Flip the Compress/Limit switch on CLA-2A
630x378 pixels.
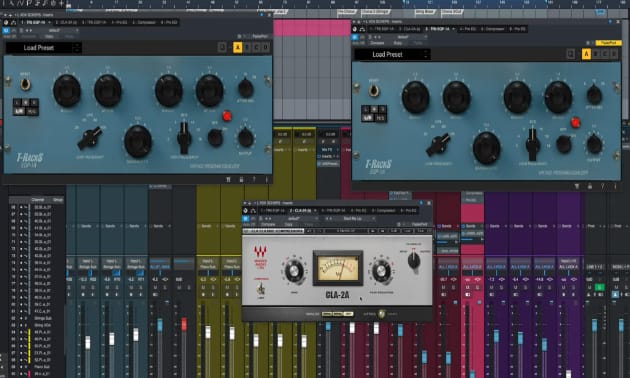(260, 288)
